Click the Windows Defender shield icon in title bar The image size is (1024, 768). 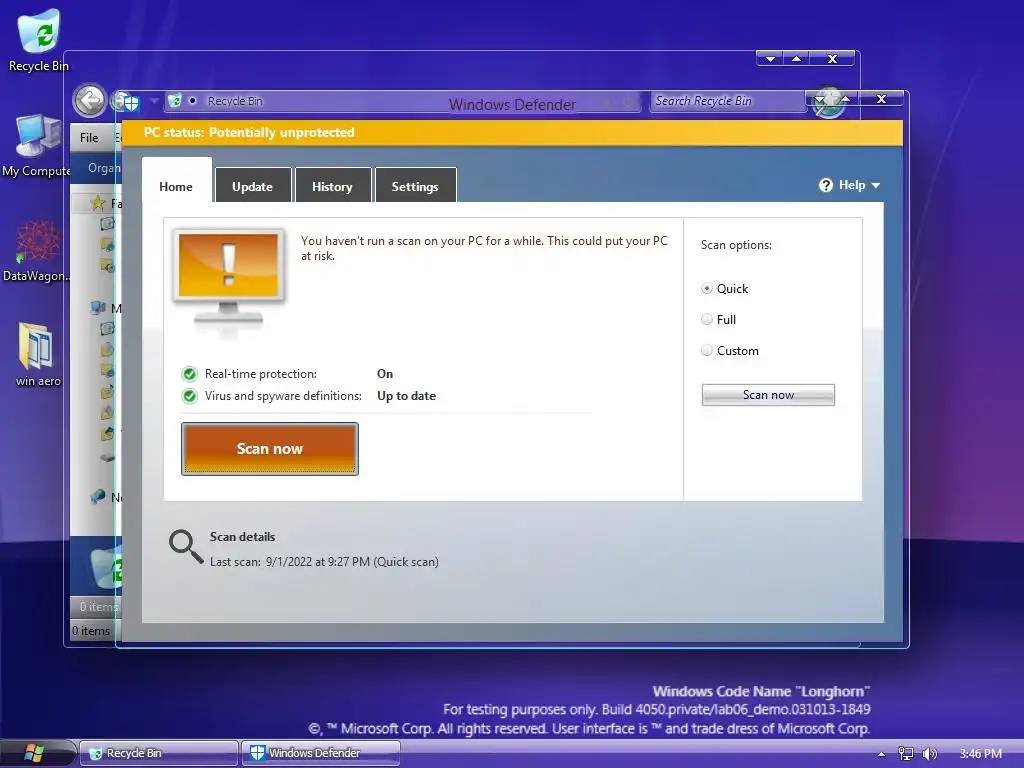point(130,103)
